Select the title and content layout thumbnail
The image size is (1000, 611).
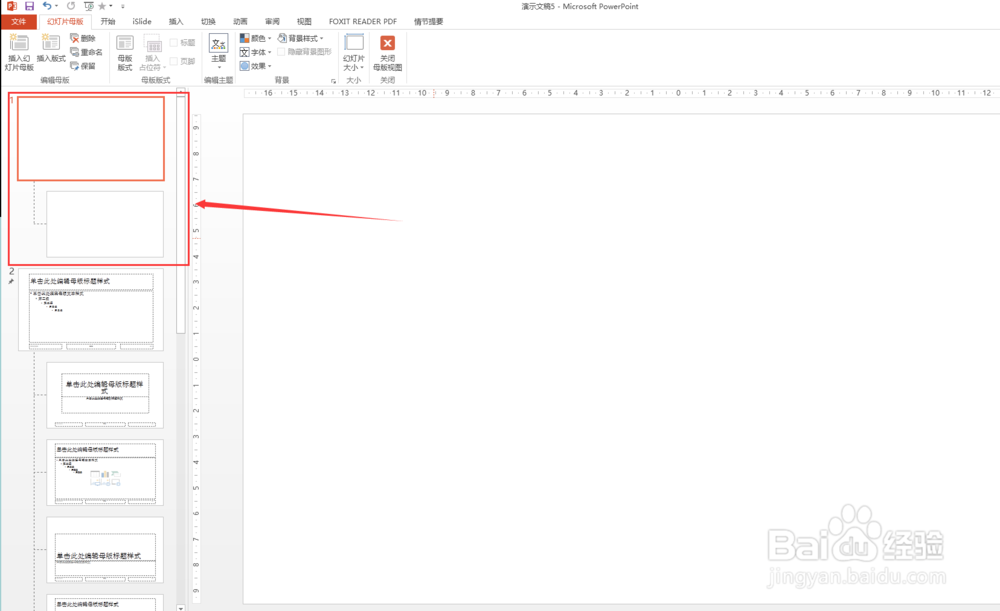[105, 472]
